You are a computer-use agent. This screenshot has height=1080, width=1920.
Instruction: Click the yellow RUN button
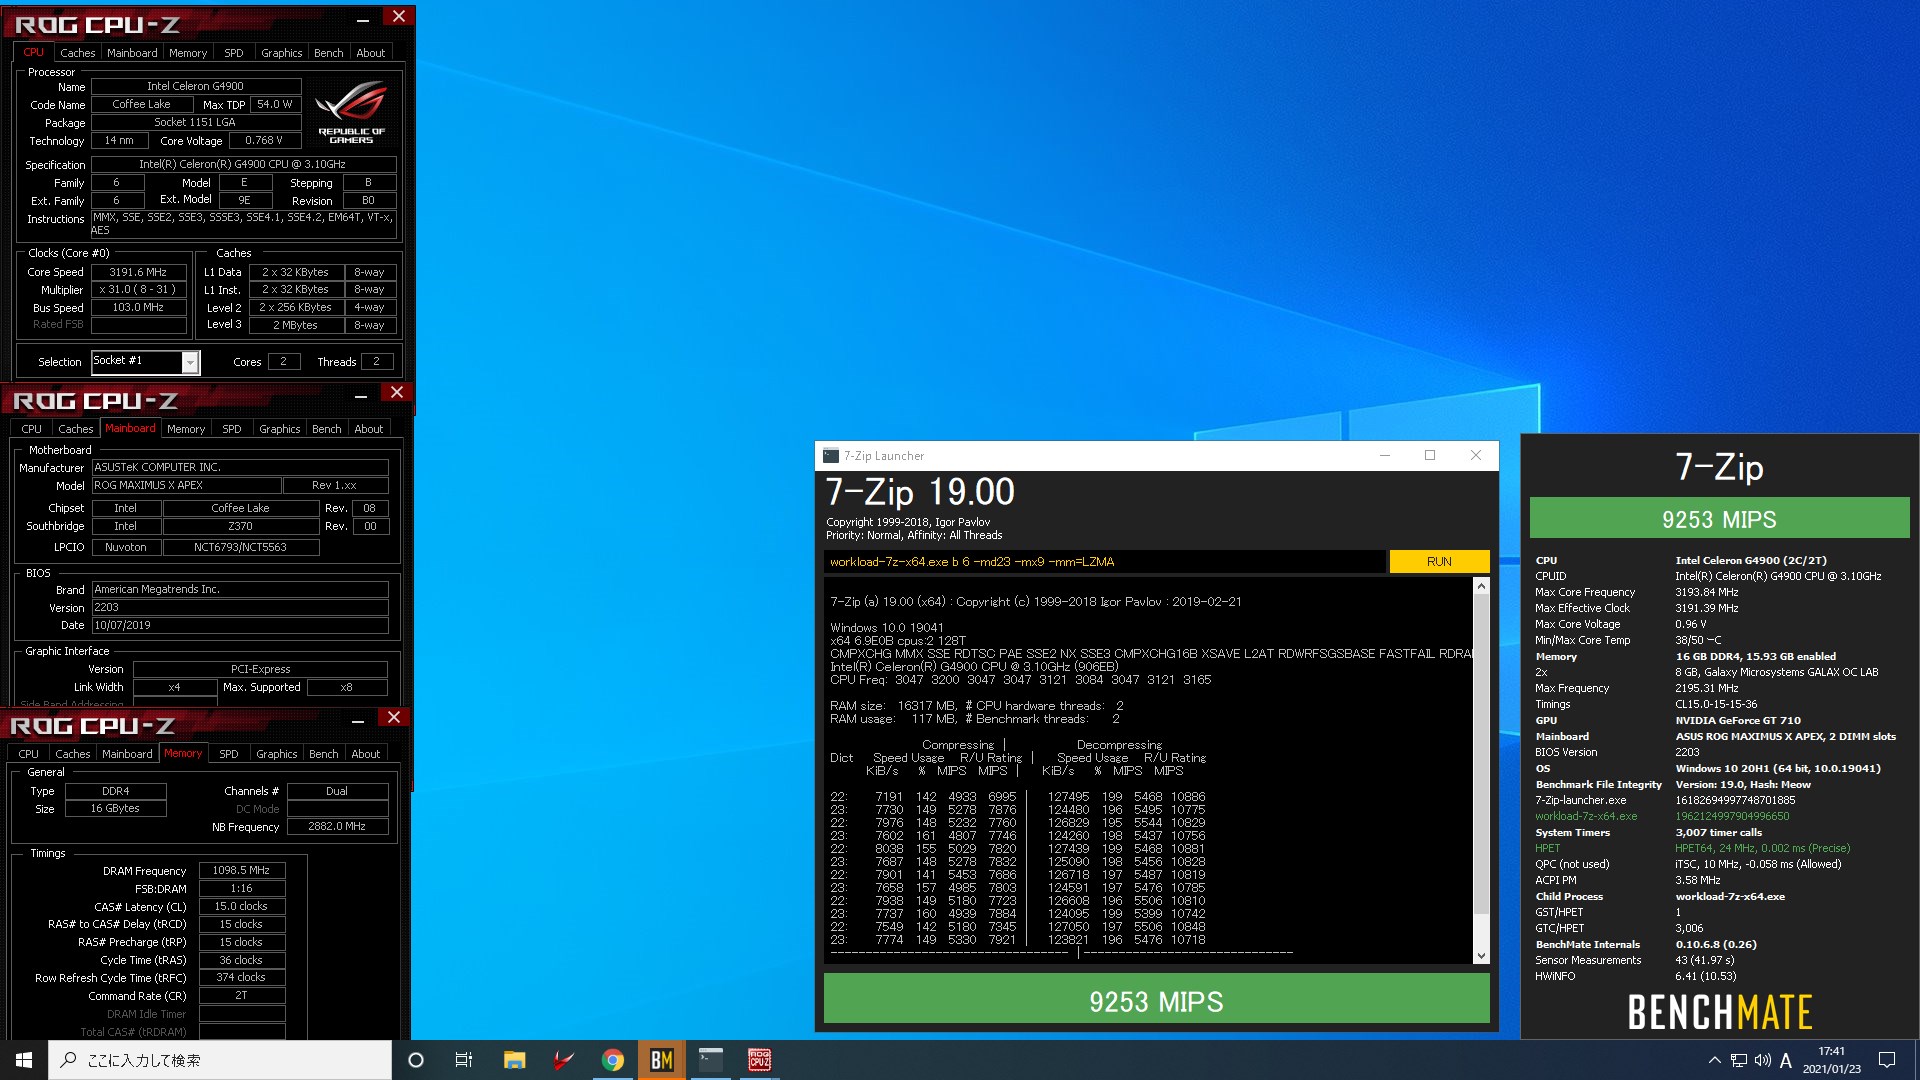(x=1439, y=562)
